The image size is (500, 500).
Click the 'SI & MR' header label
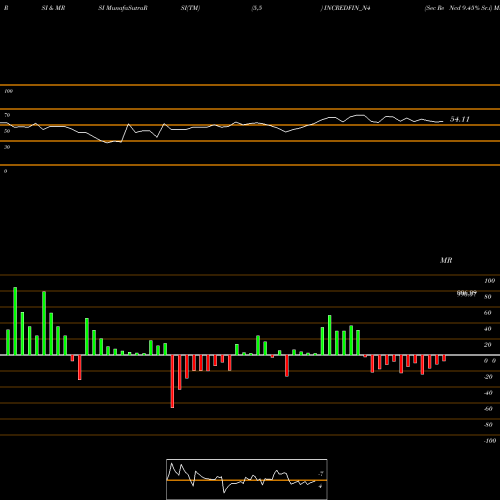click(53, 8)
